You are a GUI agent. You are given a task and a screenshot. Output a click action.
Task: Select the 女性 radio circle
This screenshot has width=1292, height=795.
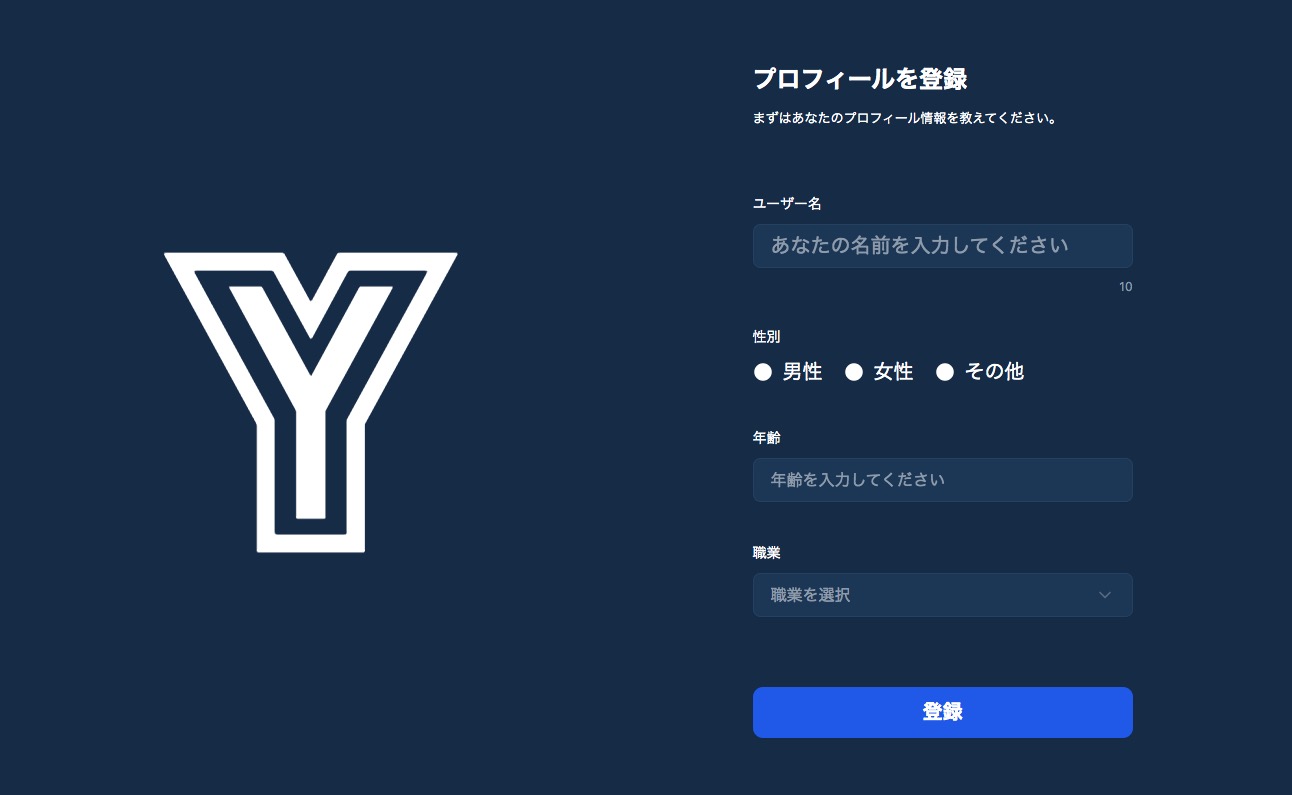coord(854,372)
